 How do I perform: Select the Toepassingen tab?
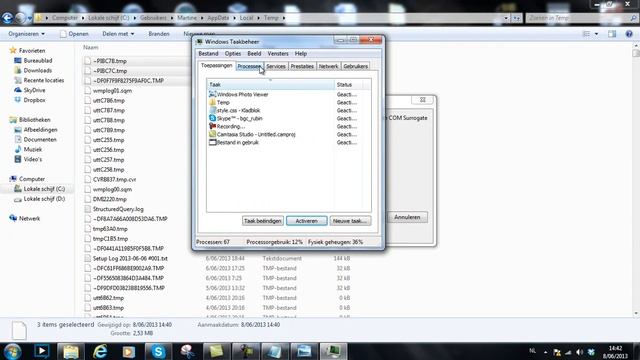click(x=217, y=65)
